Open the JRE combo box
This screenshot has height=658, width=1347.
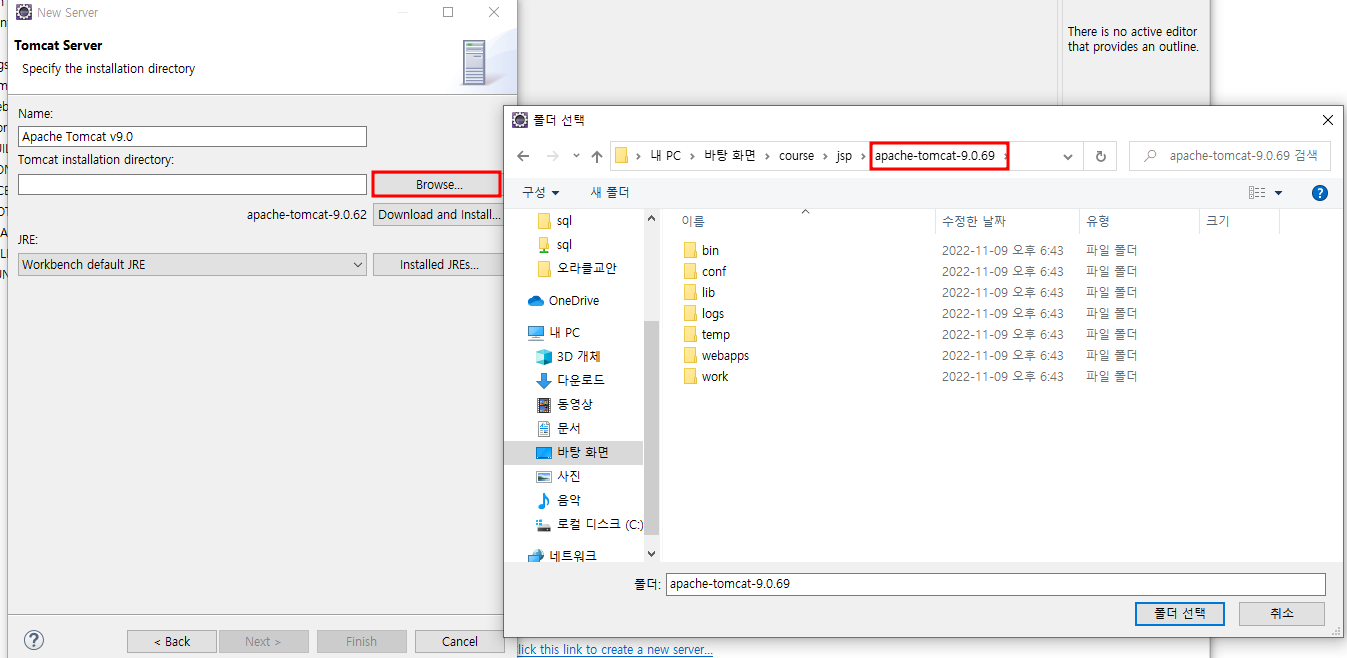[x=192, y=264]
